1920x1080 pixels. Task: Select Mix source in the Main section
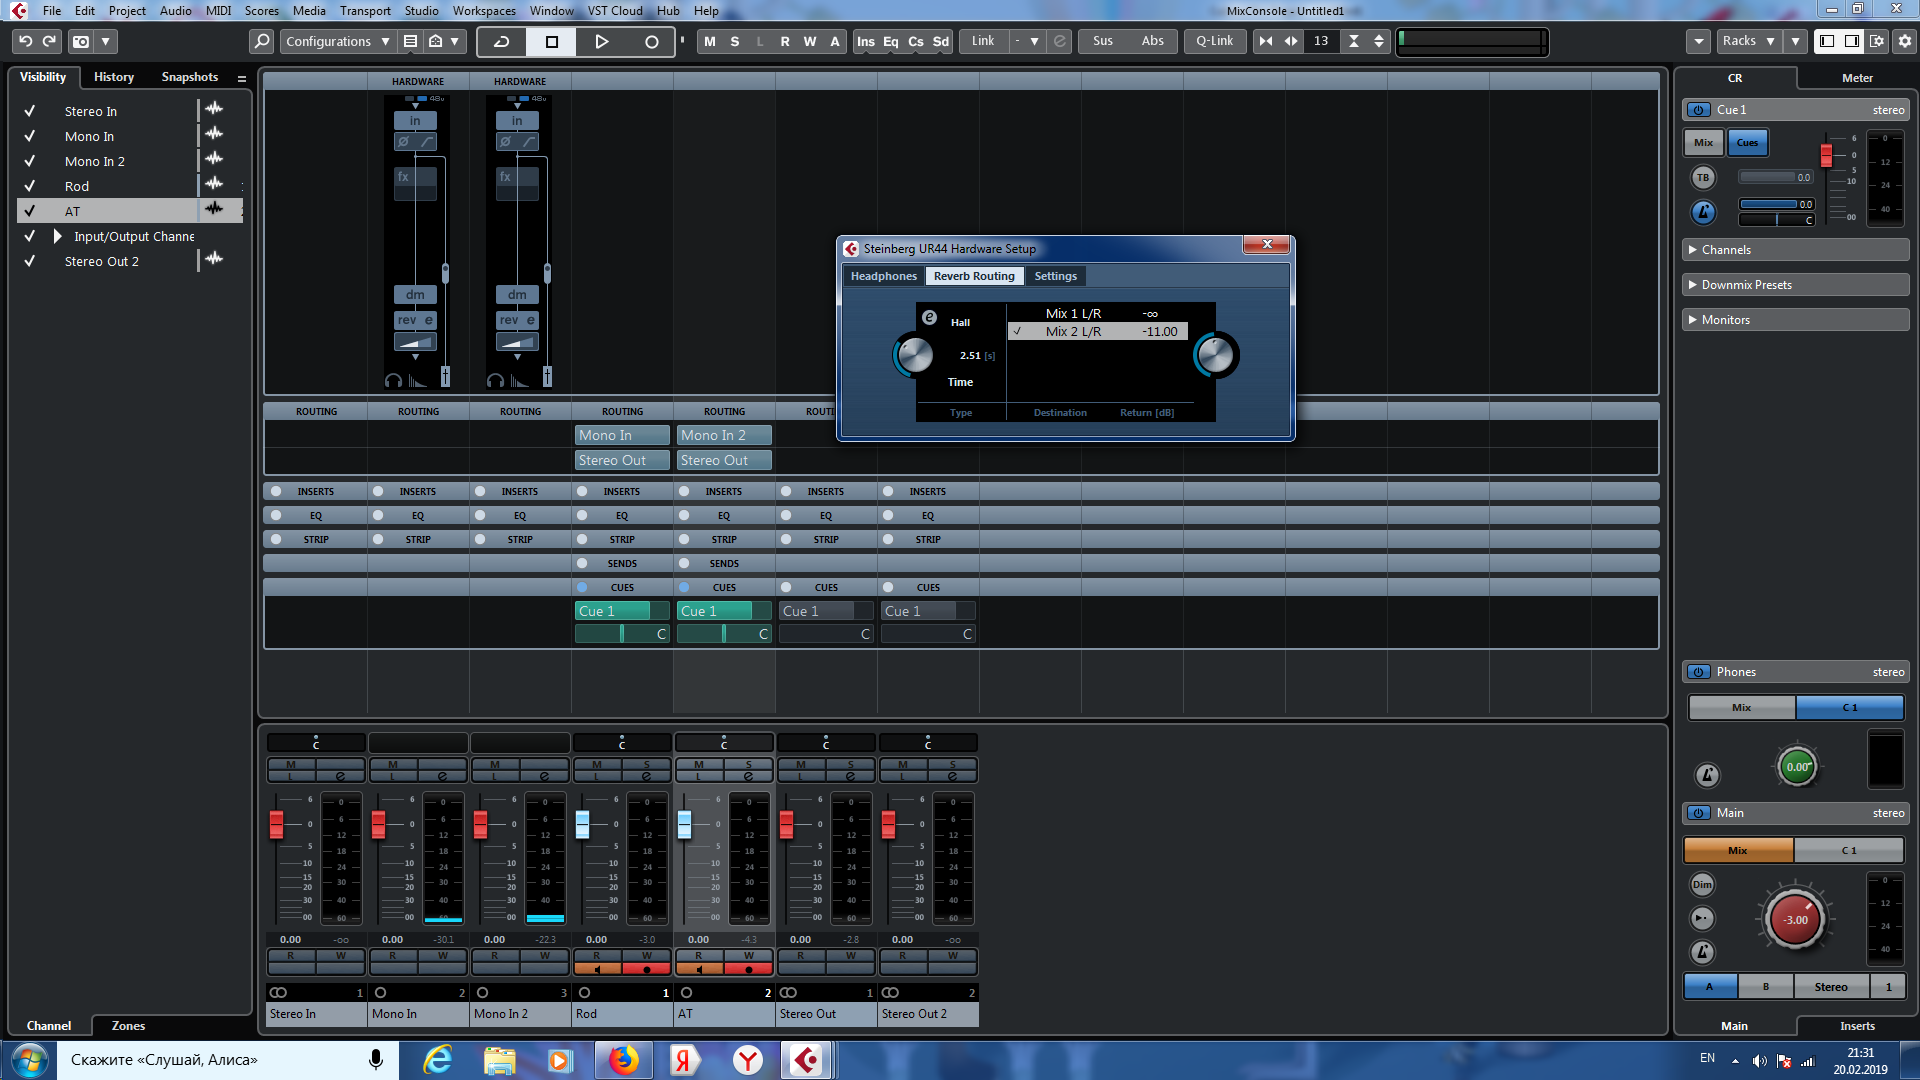(1738, 850)
